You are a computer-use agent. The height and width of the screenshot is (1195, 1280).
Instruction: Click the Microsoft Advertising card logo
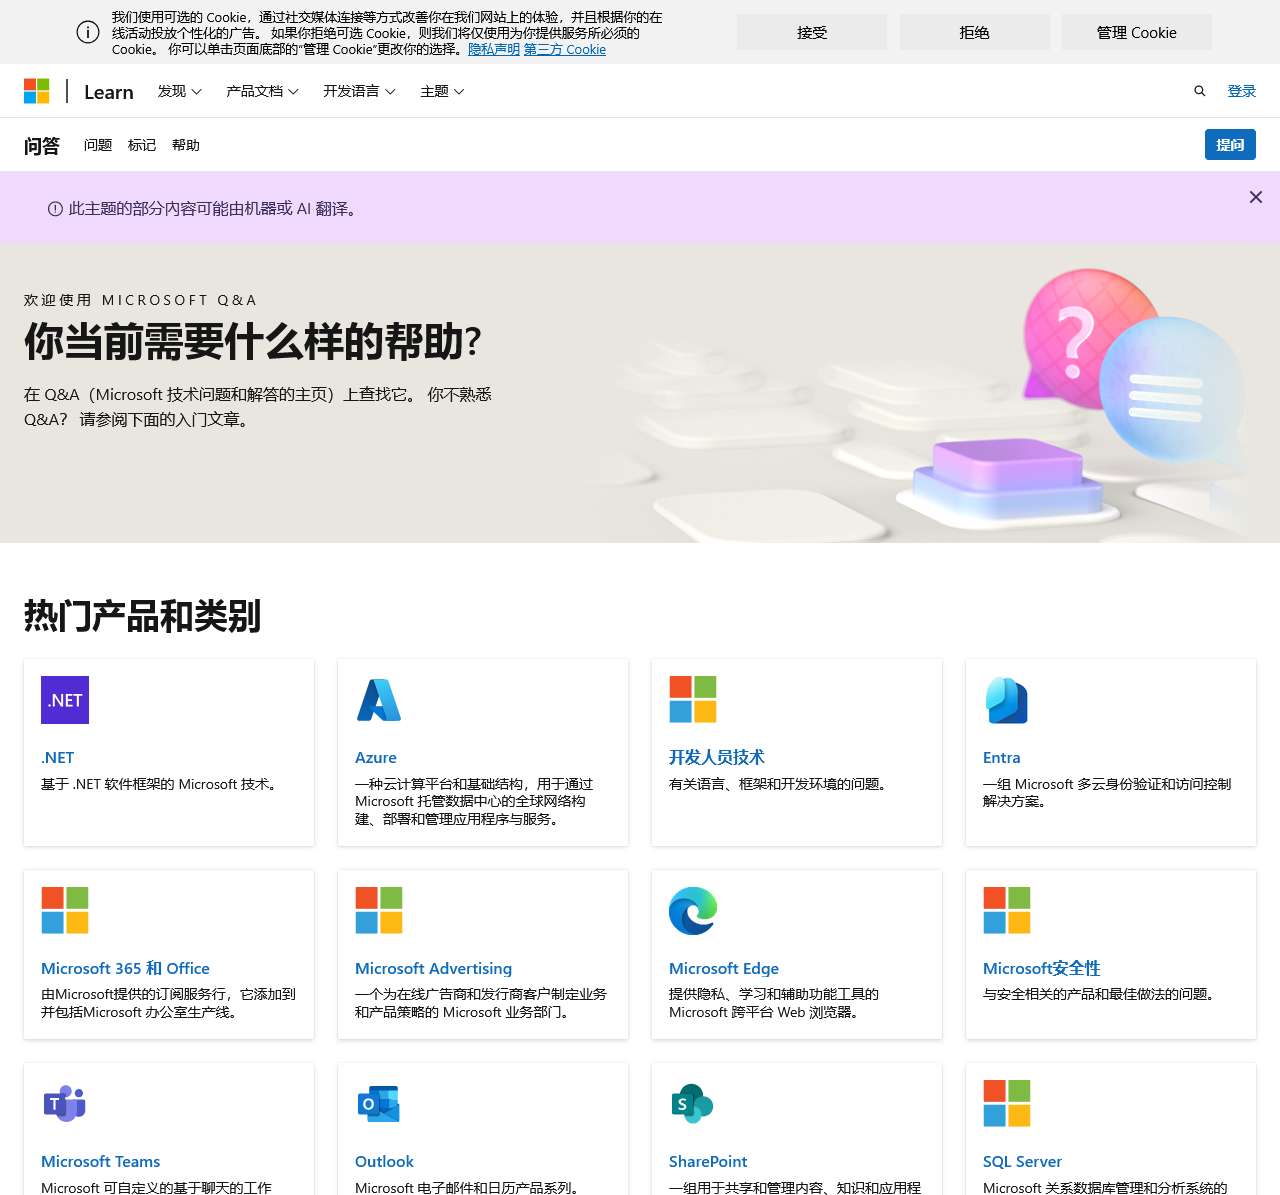[x=379, y=910]
